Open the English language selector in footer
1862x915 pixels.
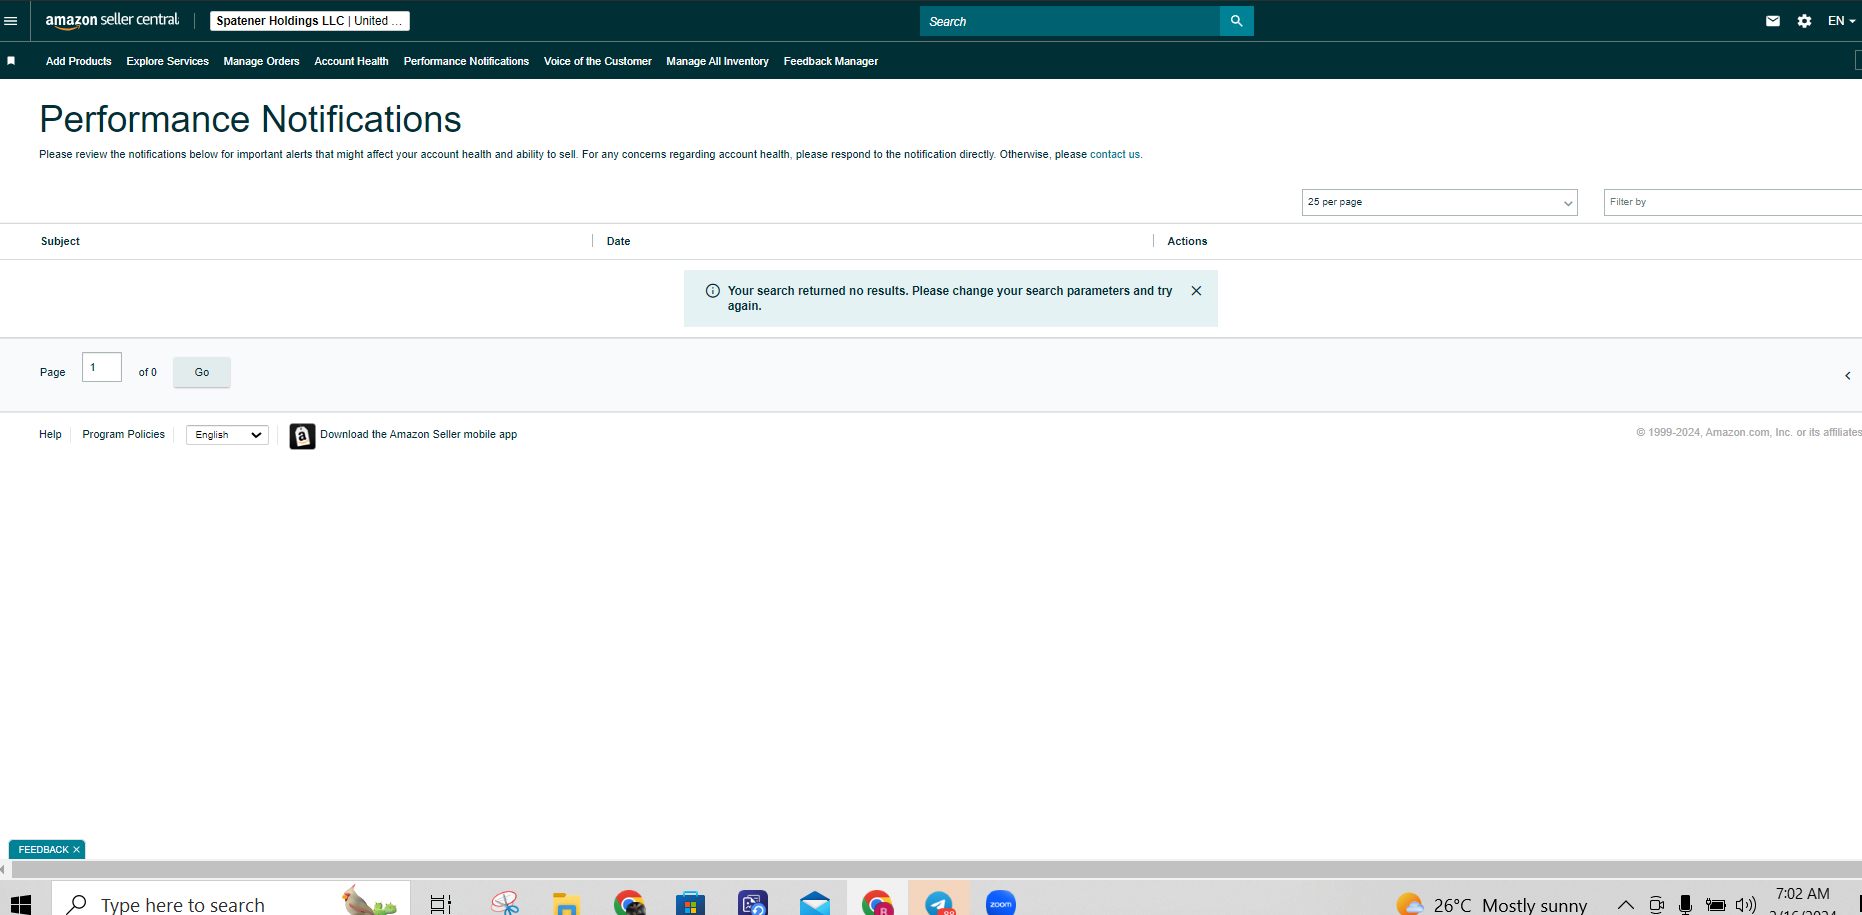pos(227,435)
